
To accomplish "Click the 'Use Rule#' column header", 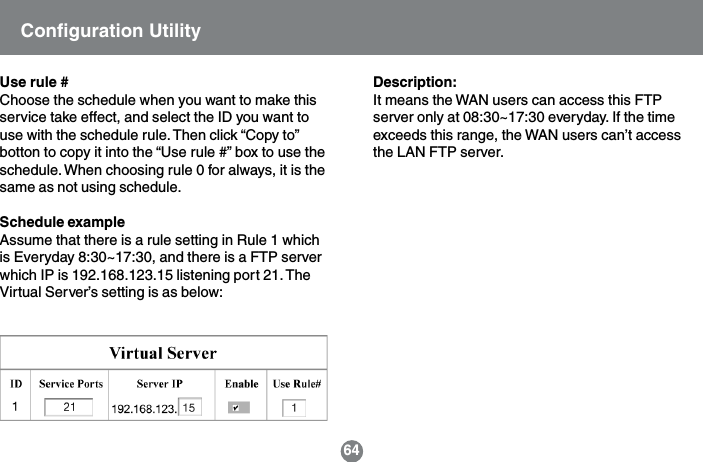I will click(297, 384).
